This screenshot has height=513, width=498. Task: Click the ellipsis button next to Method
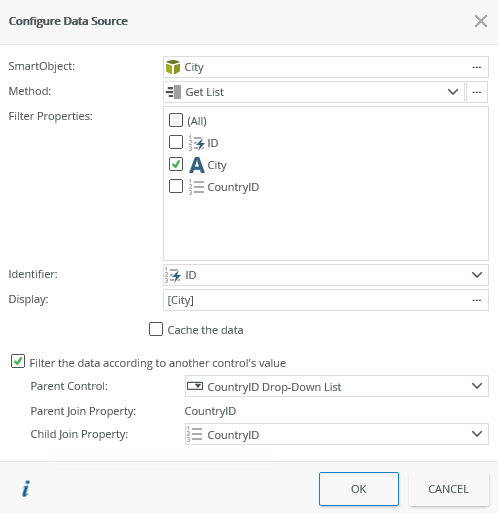tap(477, 92)
